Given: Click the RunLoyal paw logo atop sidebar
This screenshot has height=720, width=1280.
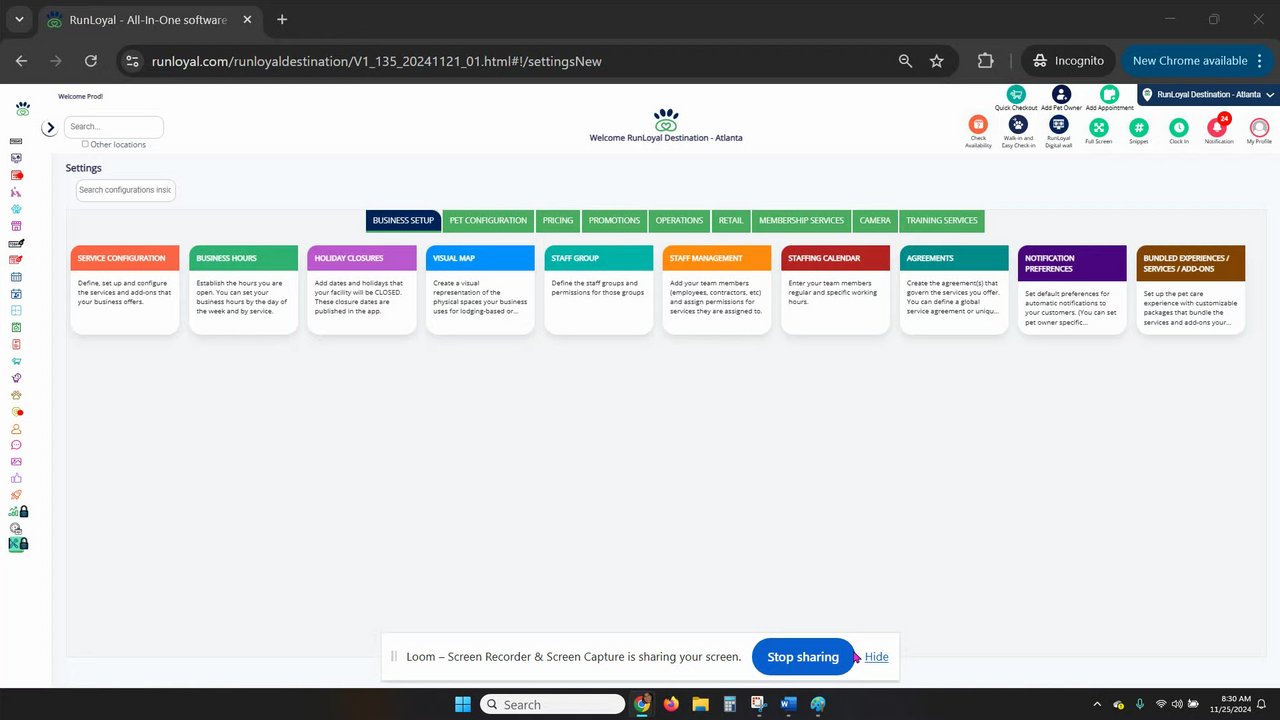Looking at the screenshot, I should (22, 108).
